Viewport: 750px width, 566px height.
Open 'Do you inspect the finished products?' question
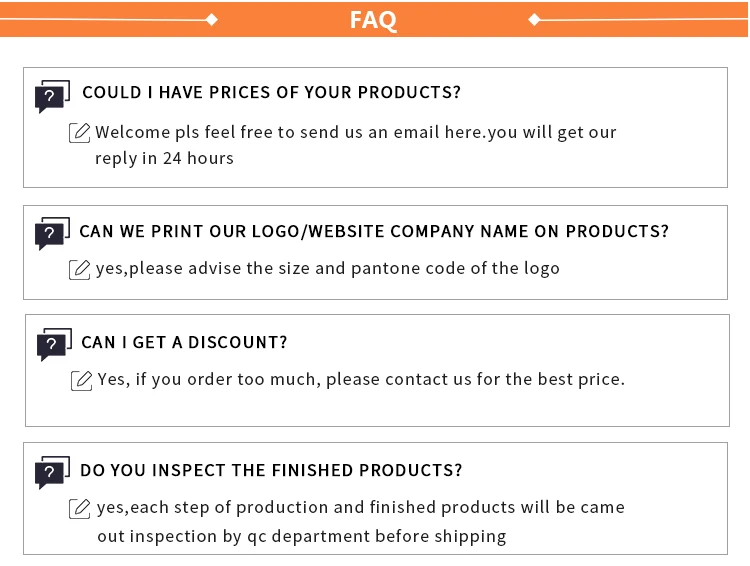(271, 470)
